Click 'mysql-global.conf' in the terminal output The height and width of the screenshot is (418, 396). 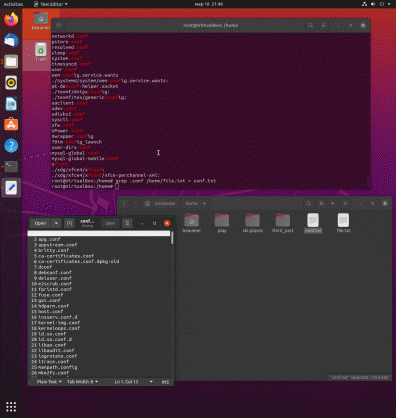tap(75, 153)
